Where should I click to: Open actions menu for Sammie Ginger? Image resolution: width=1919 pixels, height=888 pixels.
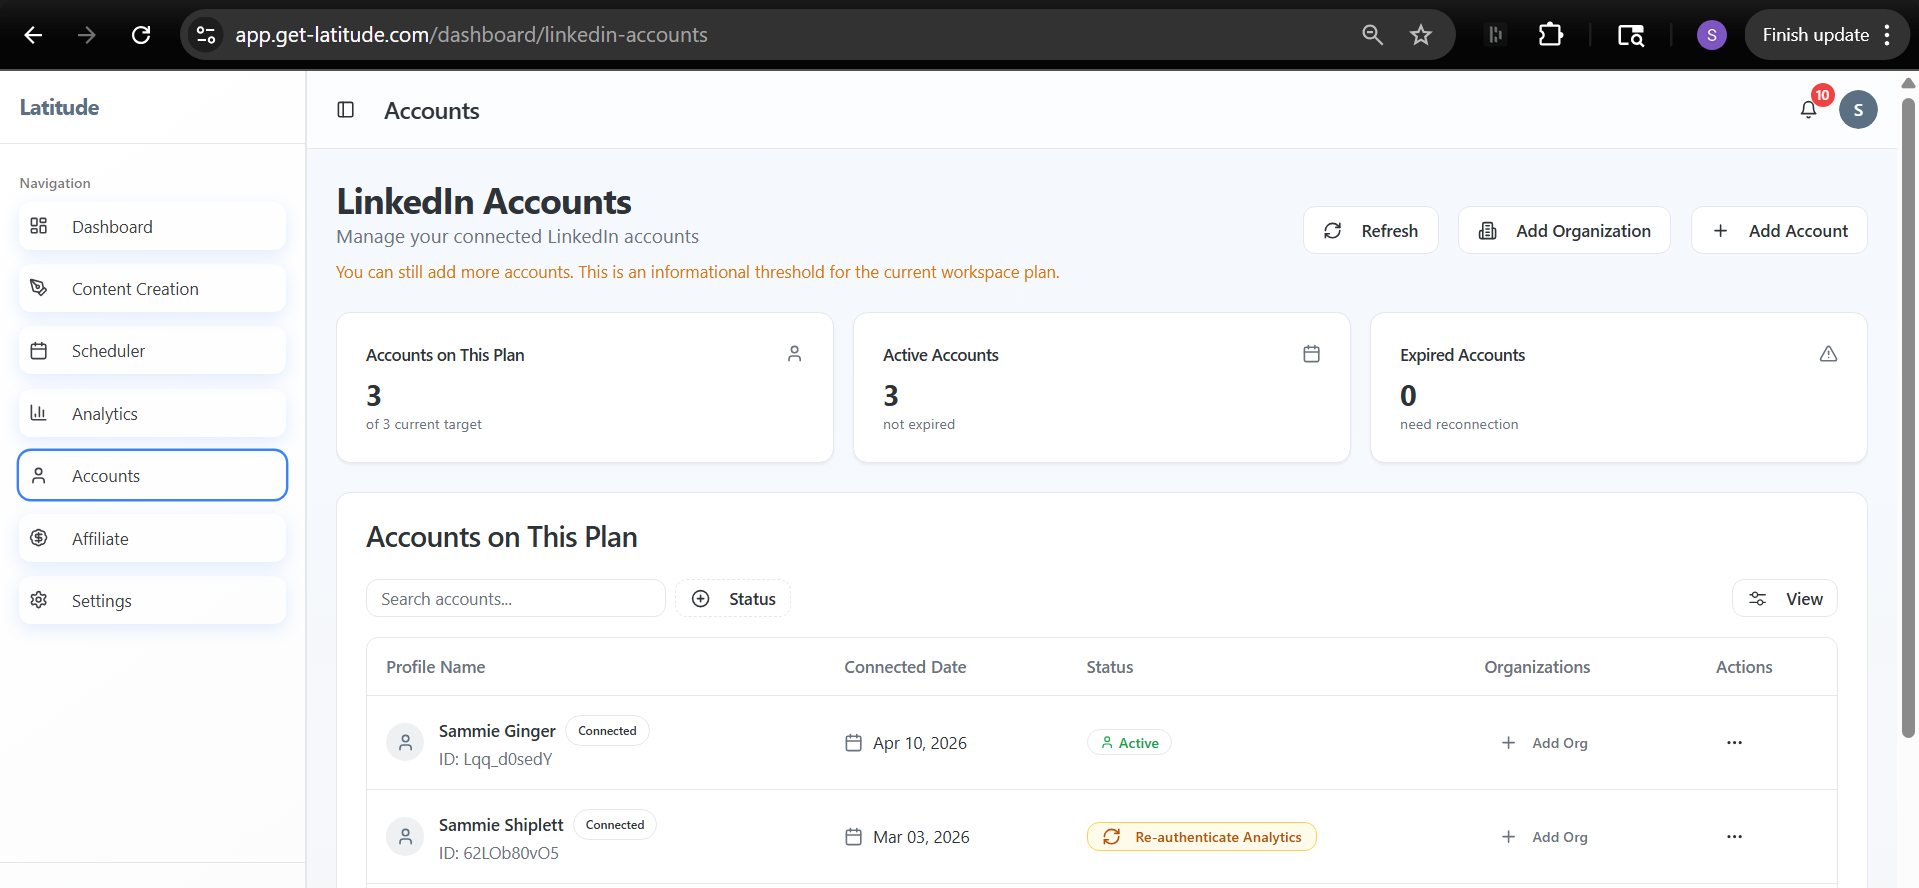pyautogui.click(x=1734, y=743)
